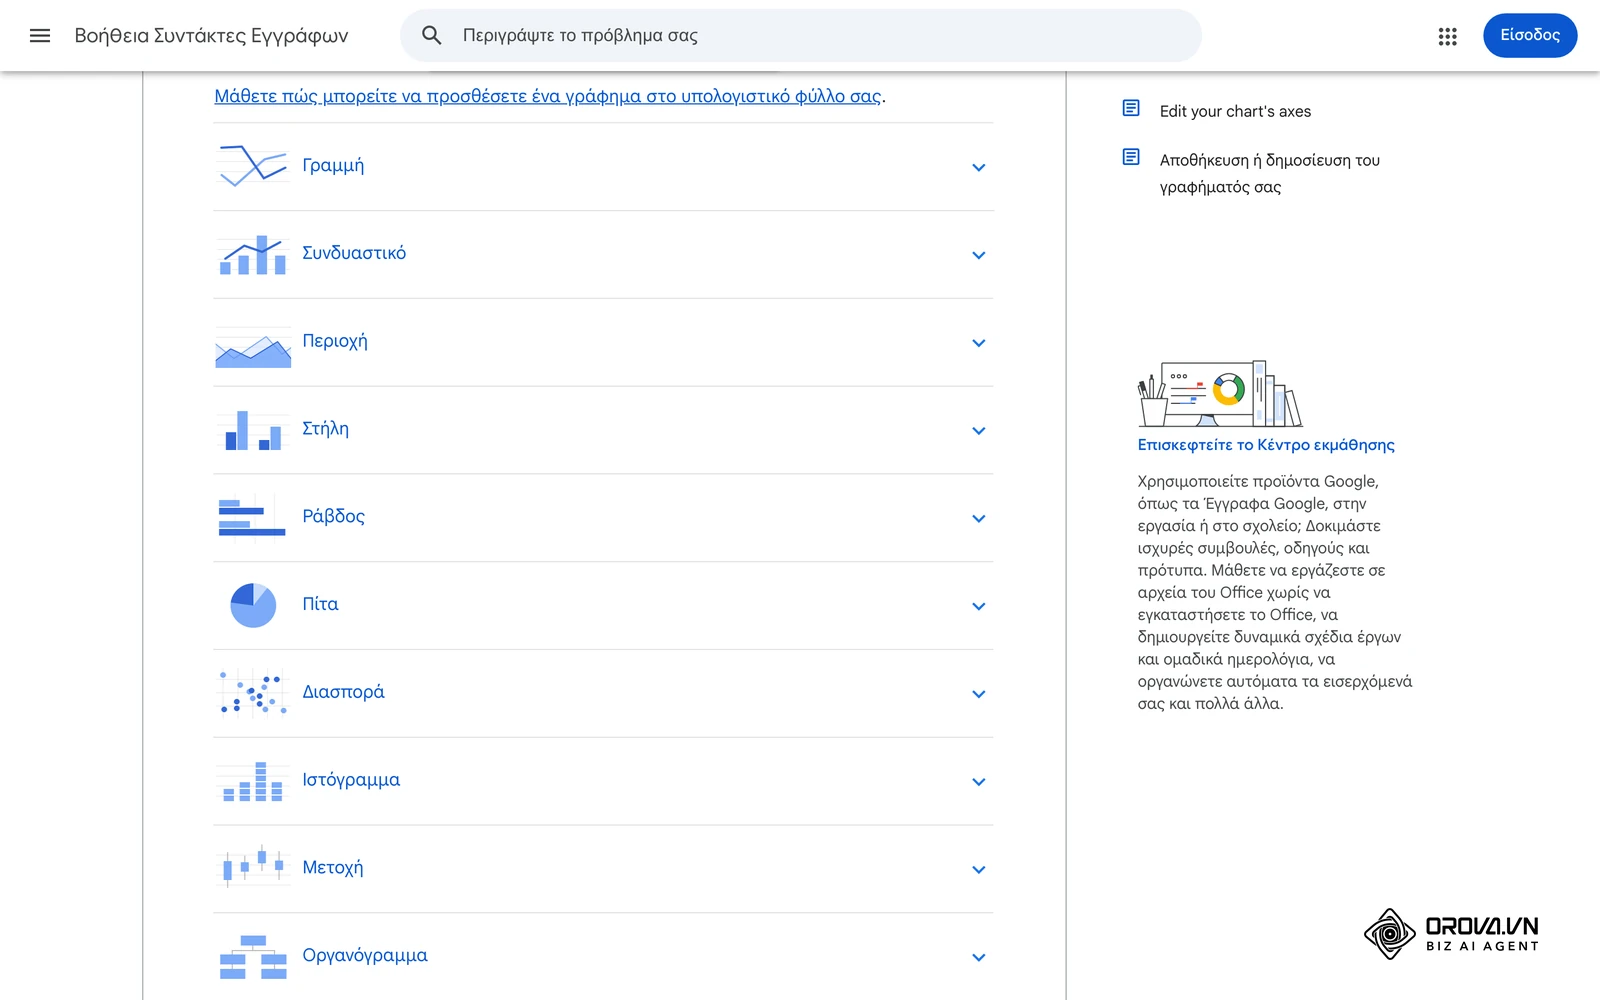Click the pie chart icon beside Πίτα

click(253, 605)
